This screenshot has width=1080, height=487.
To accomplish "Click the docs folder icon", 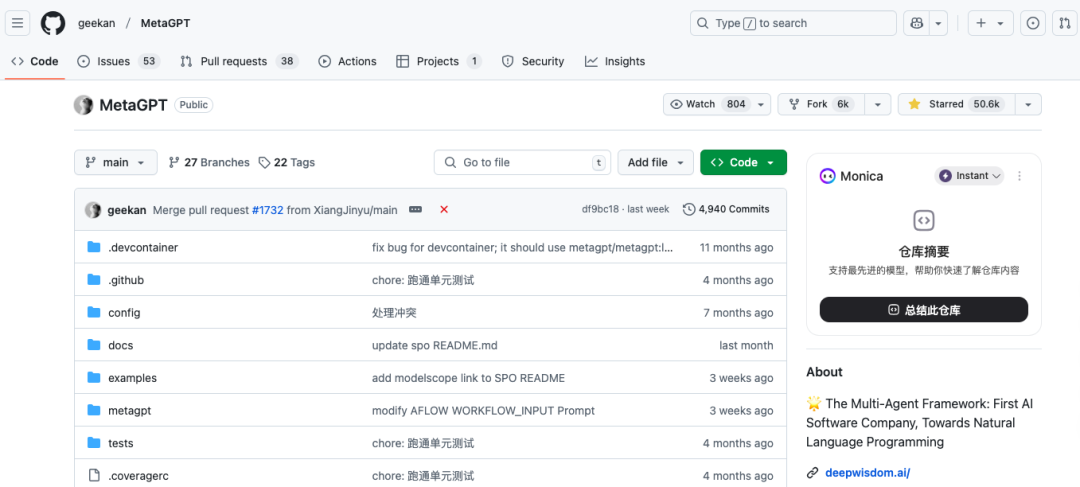I will pyautogui.click(x=94, y=345).
